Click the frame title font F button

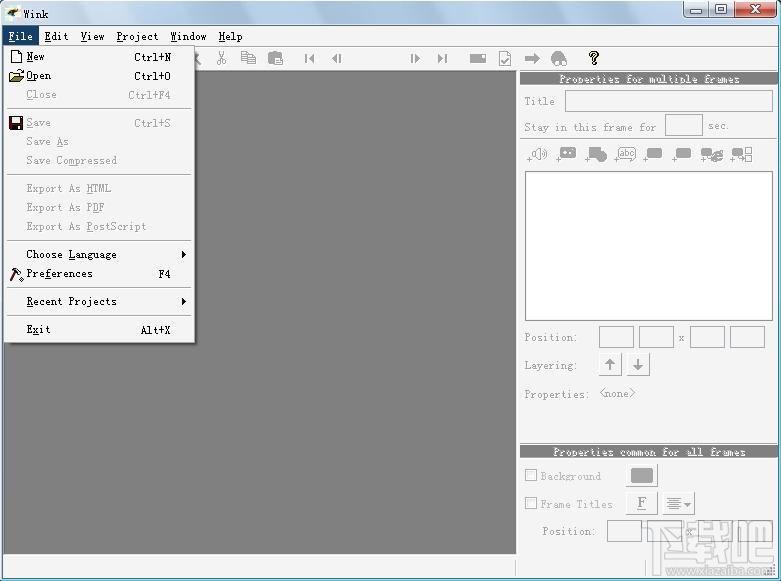[642, 503]
